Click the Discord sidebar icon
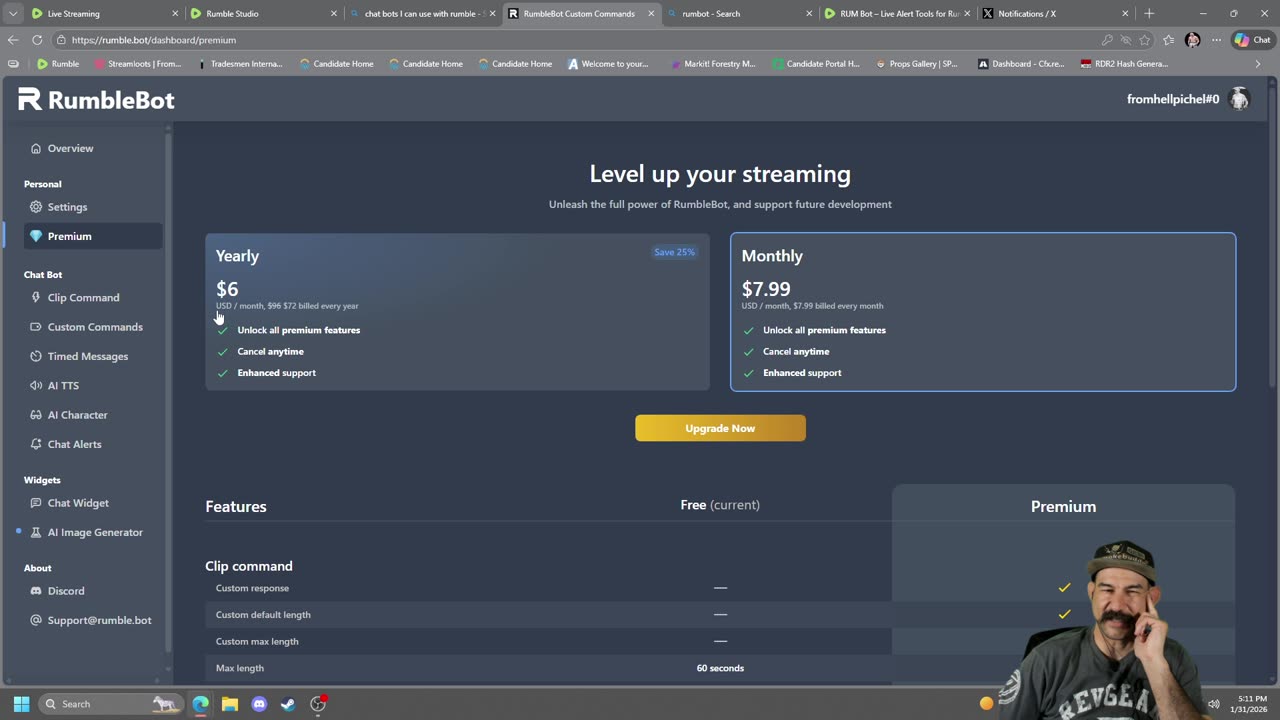Image resolution: width=1280 pixels, height=720 pixels. pos(36,591)
